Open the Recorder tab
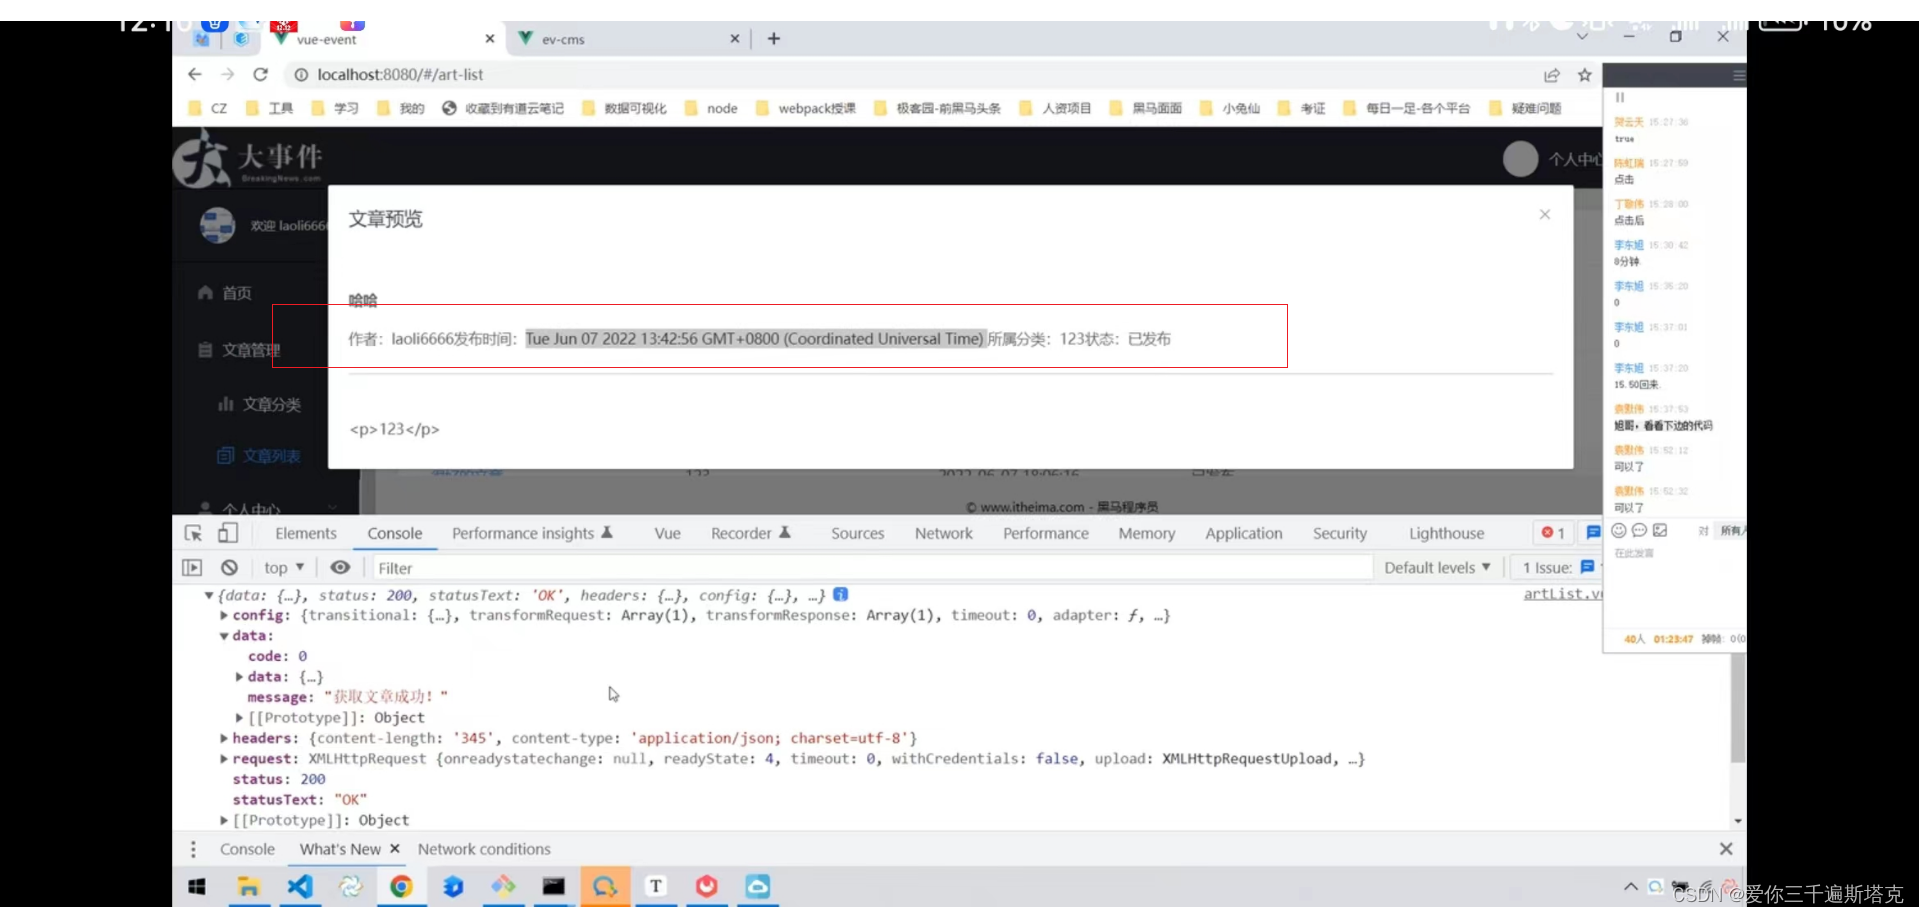1920x914 pixels. coord(750,534)
